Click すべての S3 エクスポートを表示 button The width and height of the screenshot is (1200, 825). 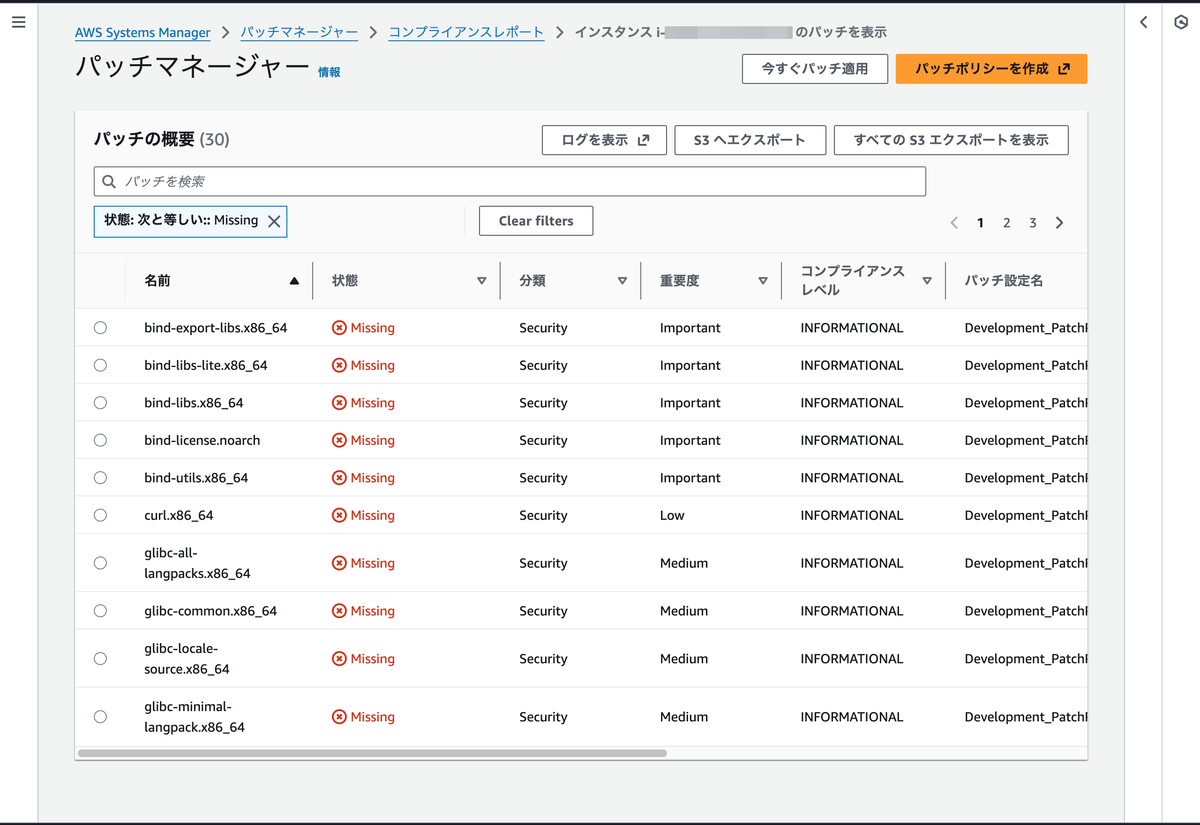(x=951, y=140)
